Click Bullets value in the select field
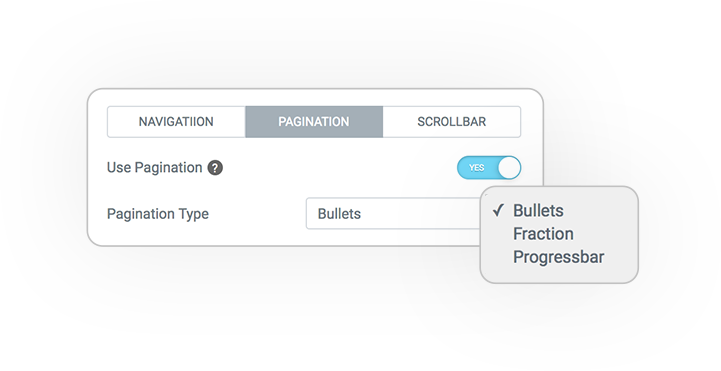The height and width of the screenshot is (371, 721). point(339,214)
